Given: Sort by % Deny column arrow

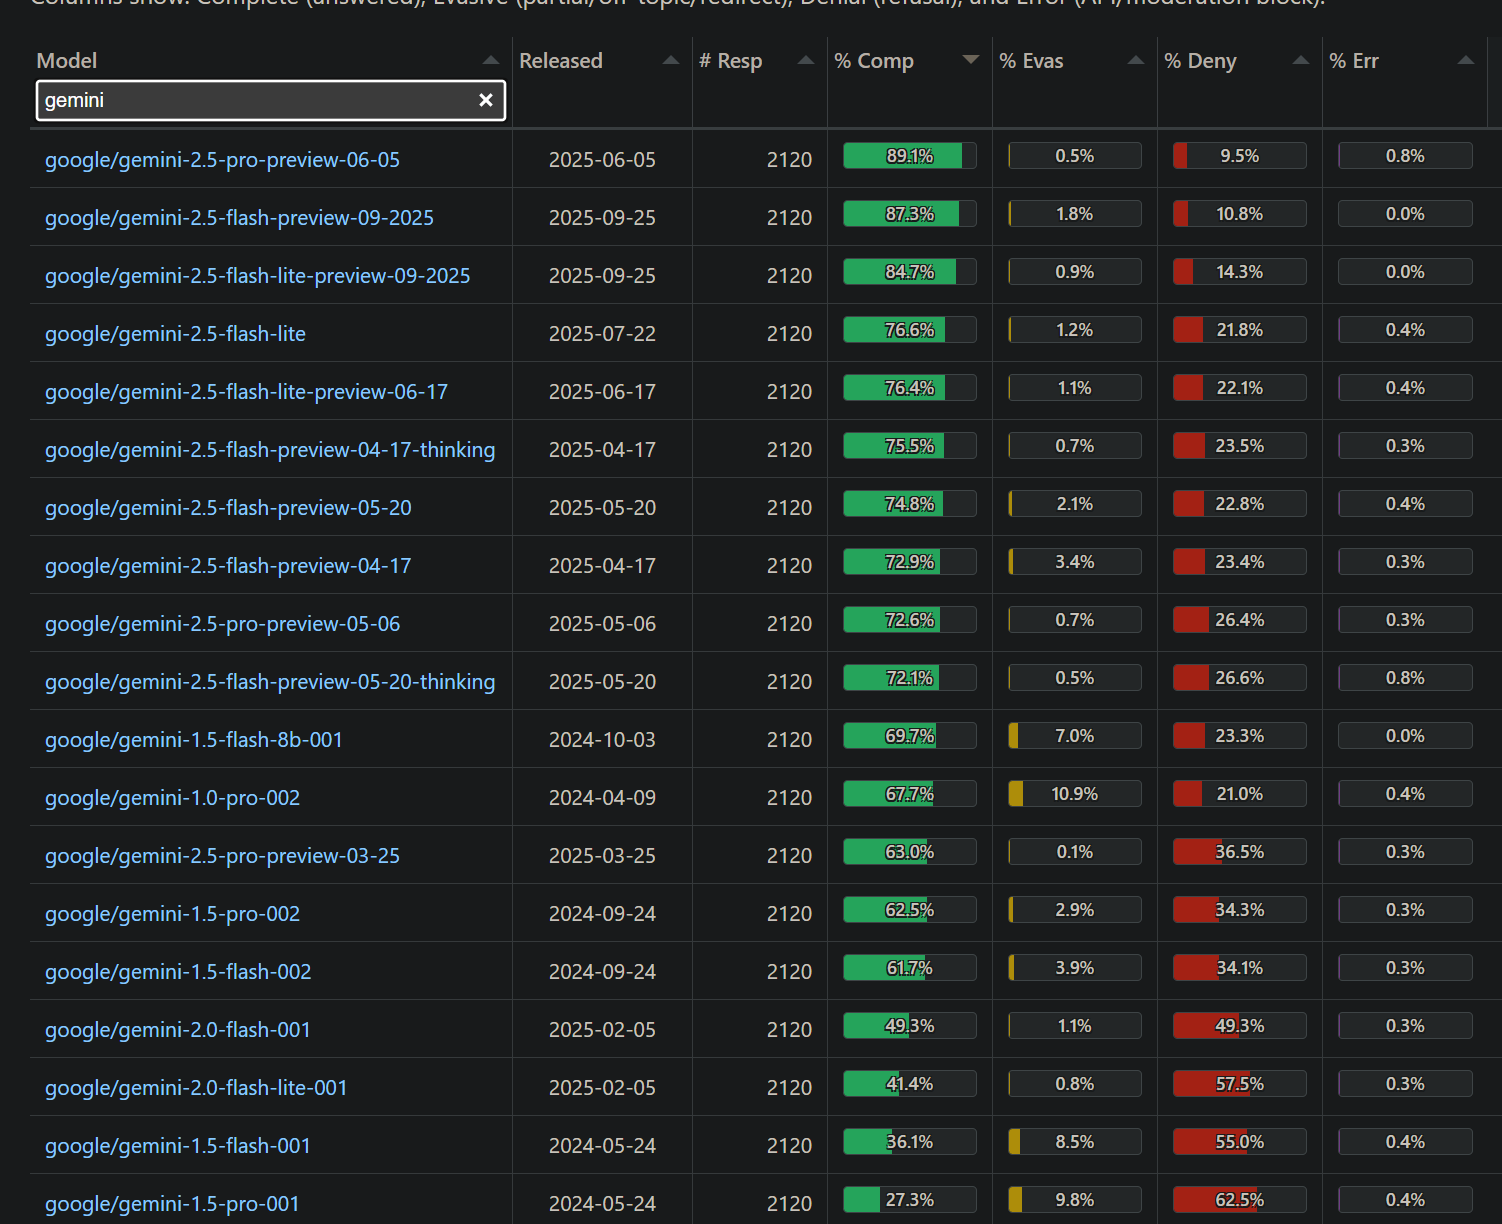Looking at the screenshot, I should [1301, 61].
